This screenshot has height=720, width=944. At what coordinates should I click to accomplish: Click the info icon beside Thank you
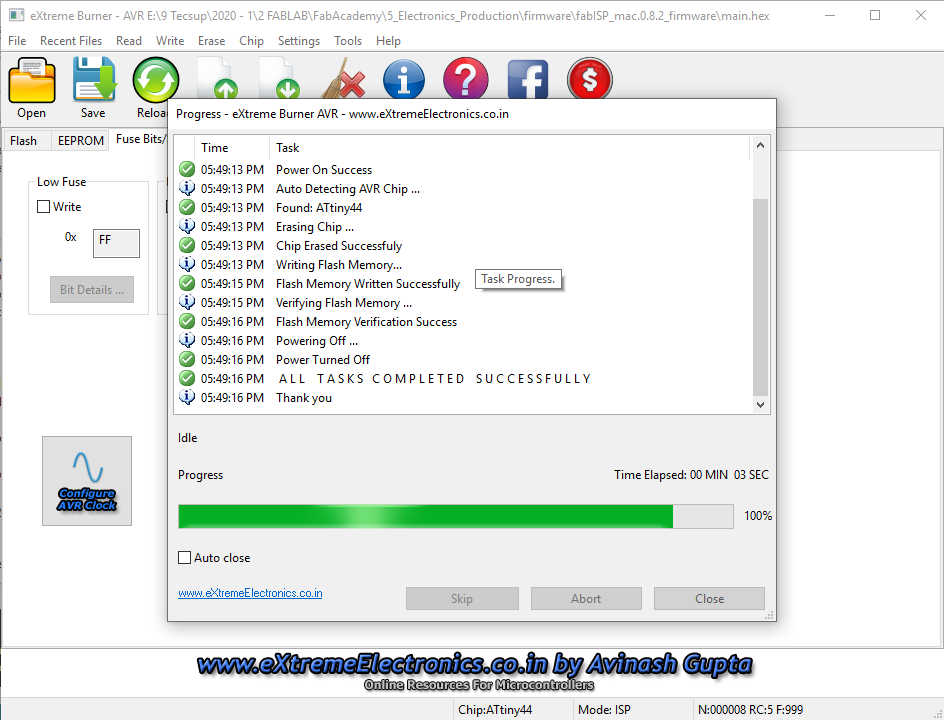[x=187, y=397]
